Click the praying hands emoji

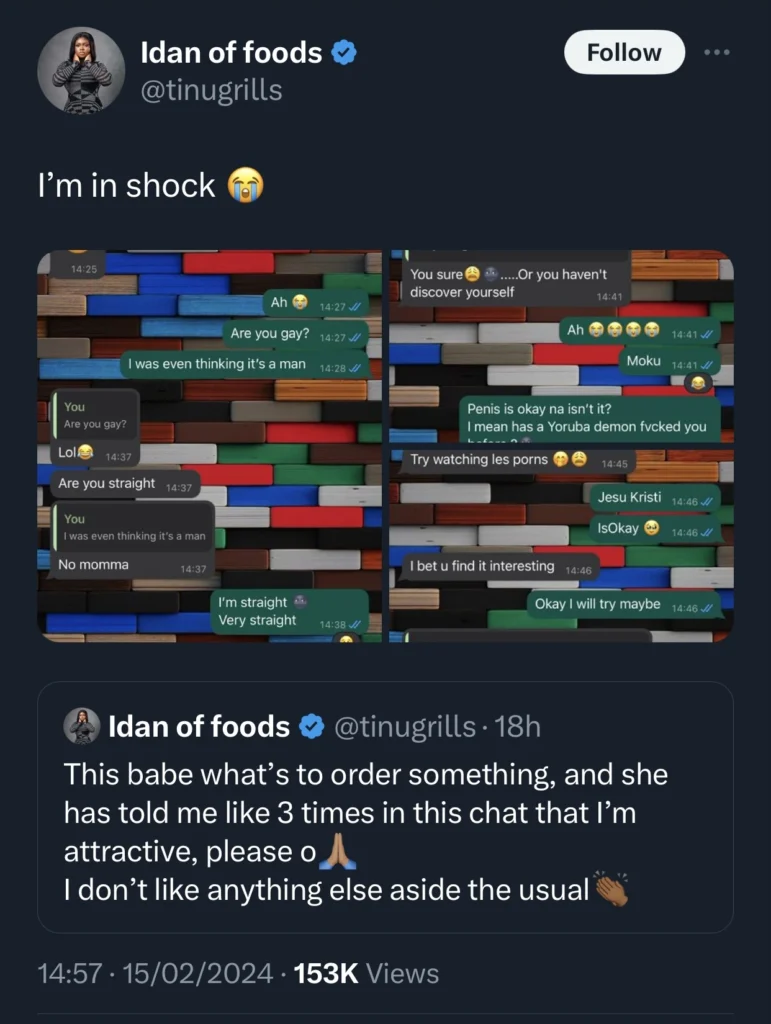coord(337,853)
